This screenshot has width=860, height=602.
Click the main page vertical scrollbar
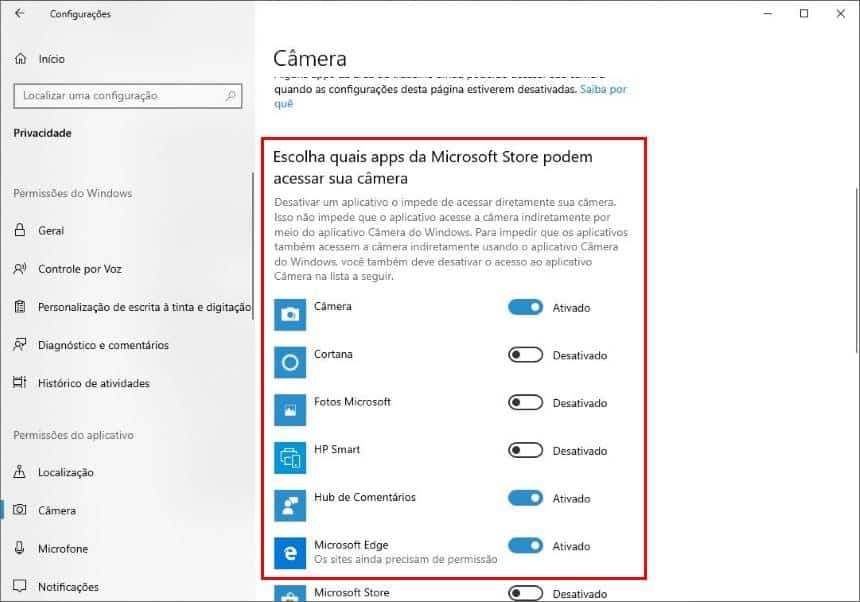point(856,270)
